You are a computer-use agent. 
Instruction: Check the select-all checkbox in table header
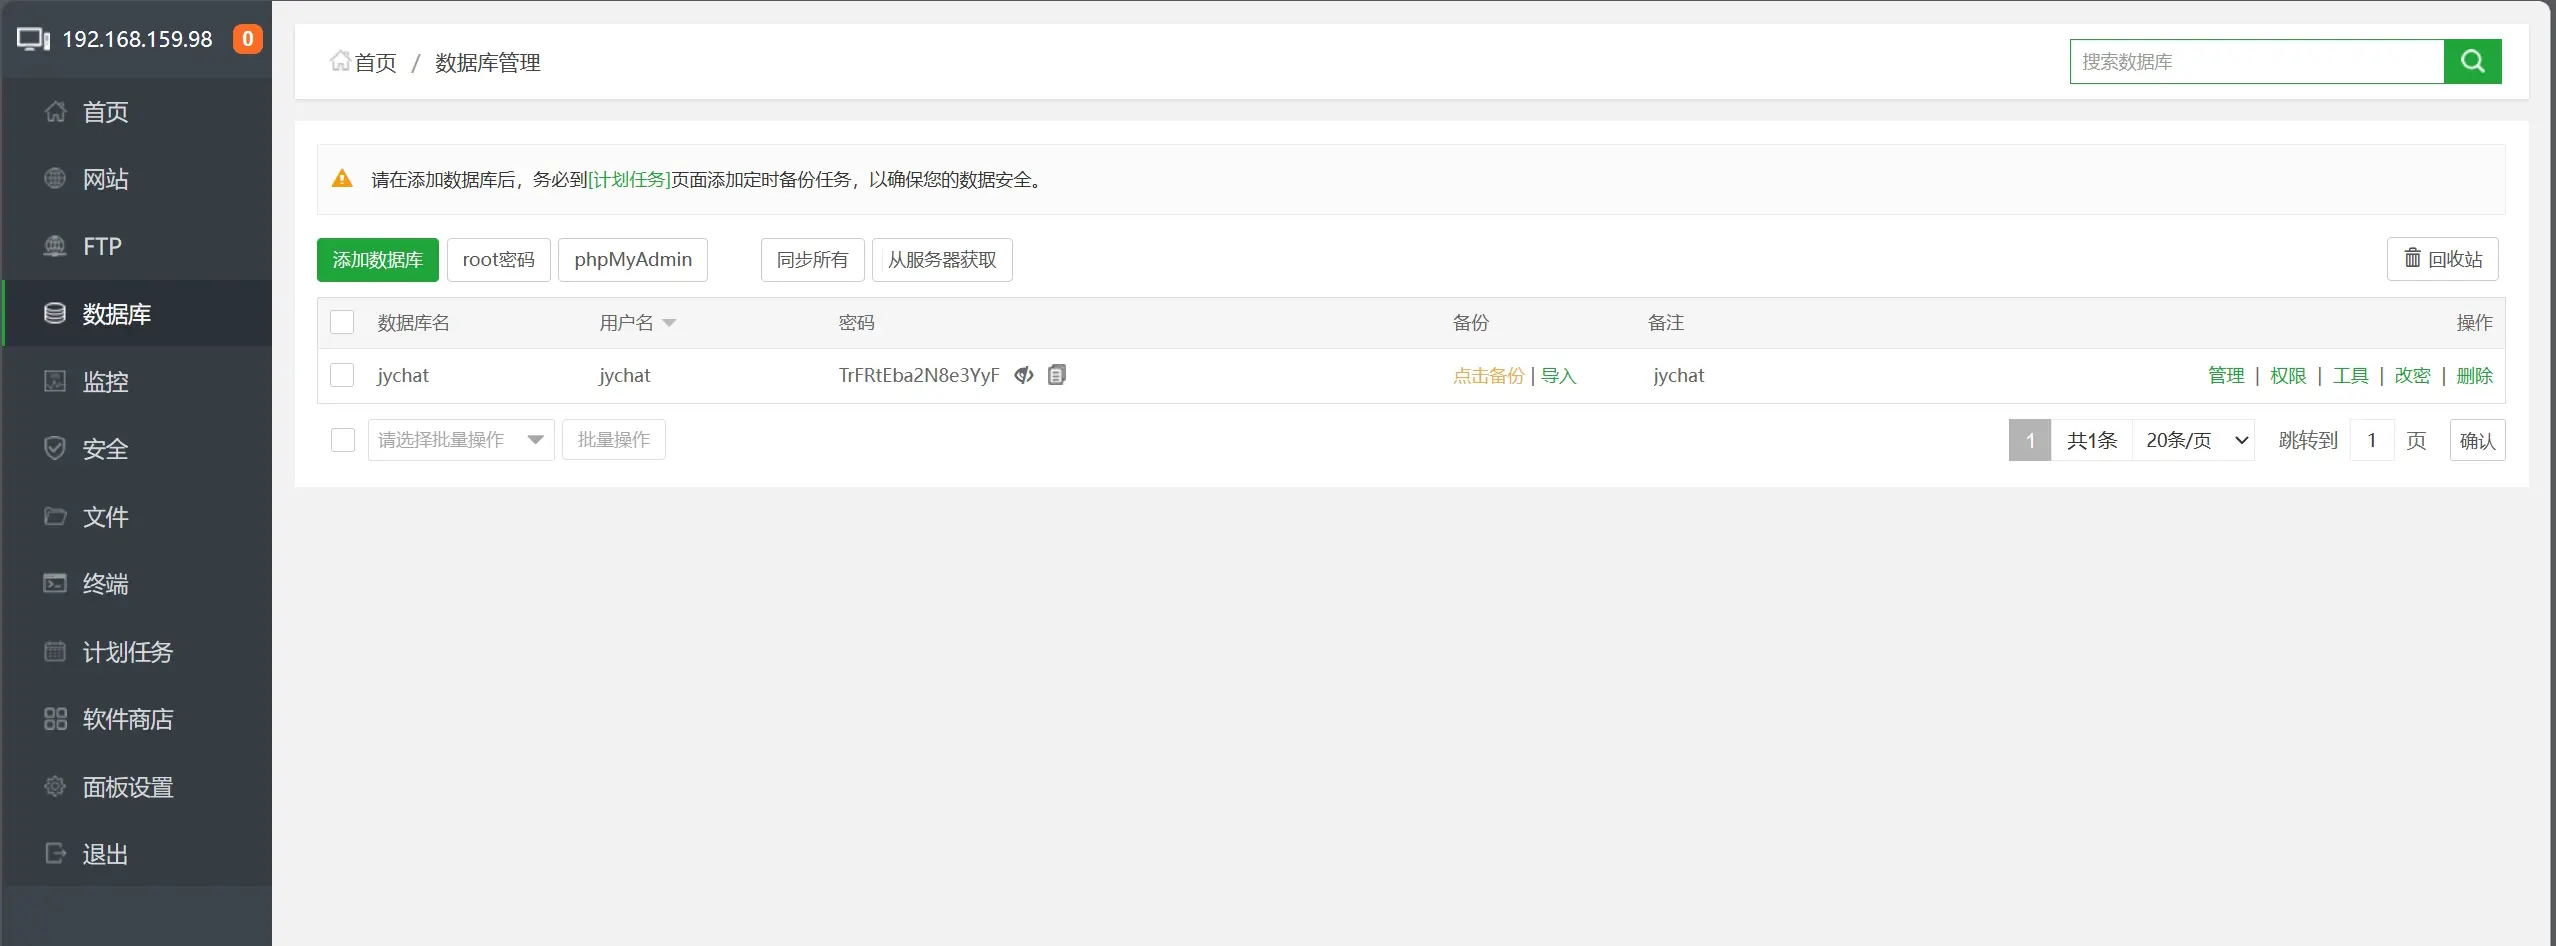(x=342, y=322)
